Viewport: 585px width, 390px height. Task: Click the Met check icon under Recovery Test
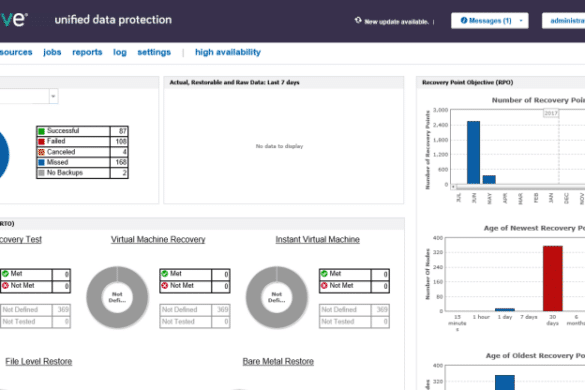5,274
